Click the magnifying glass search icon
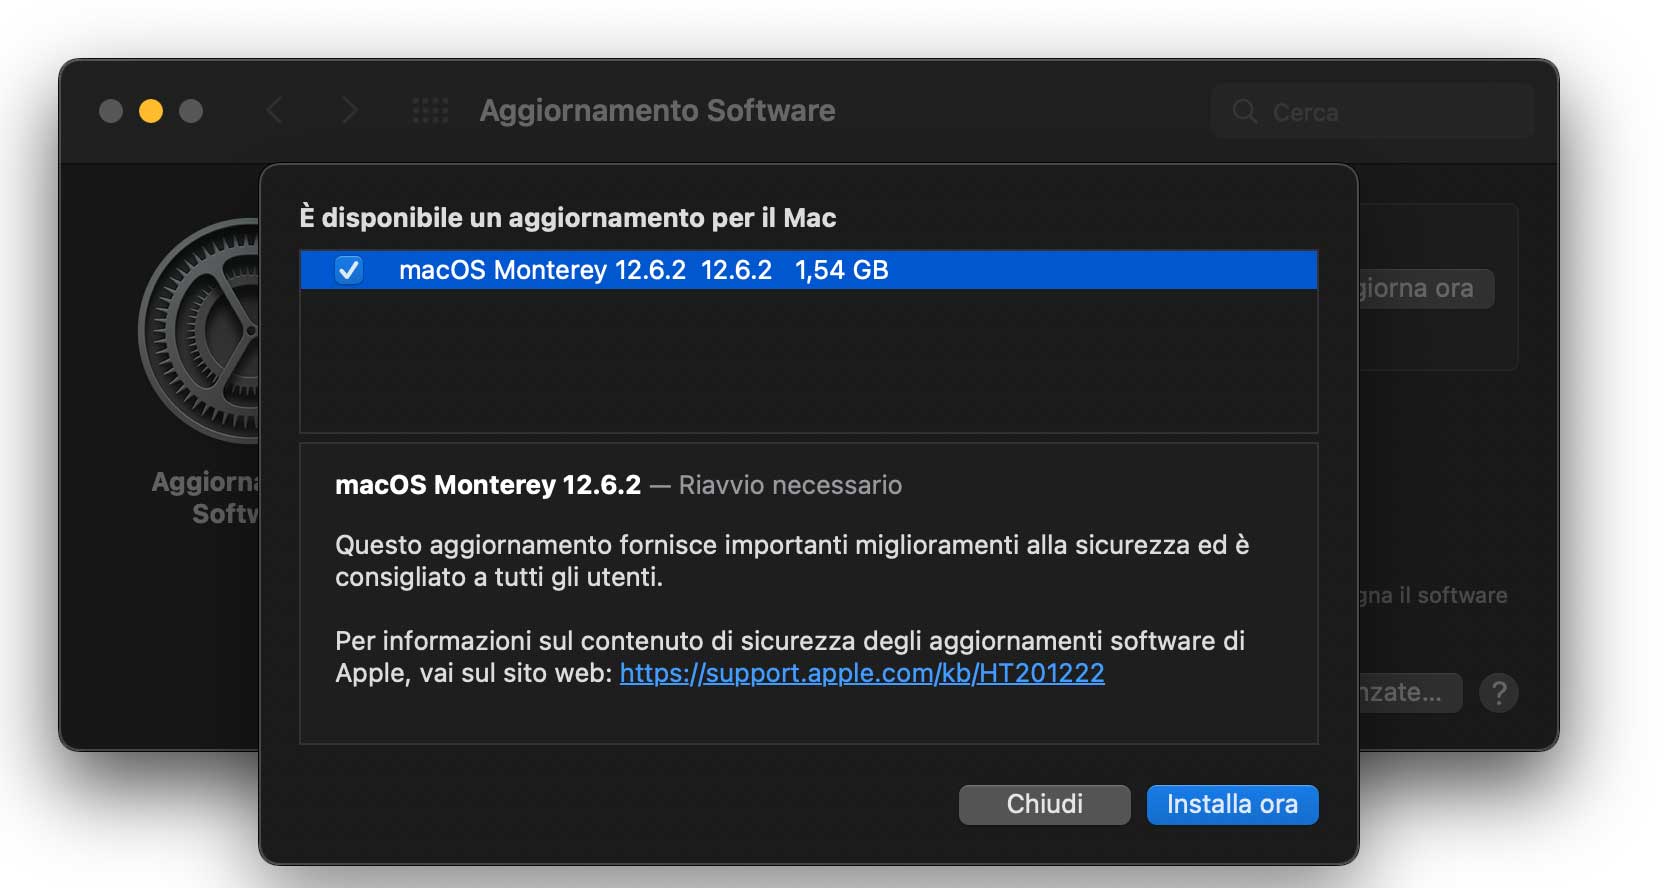Image resolution: width=1671 pixels, height=888 pixels. click(1244, 111)
